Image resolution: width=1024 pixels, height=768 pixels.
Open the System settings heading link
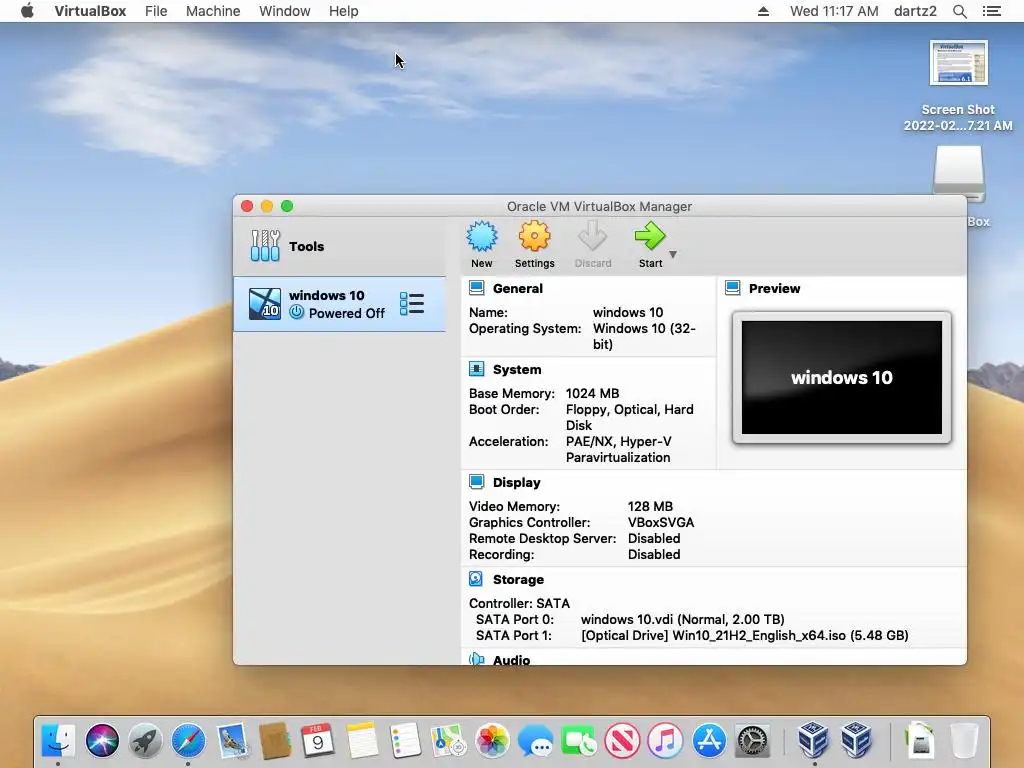[x=517, y=370]
